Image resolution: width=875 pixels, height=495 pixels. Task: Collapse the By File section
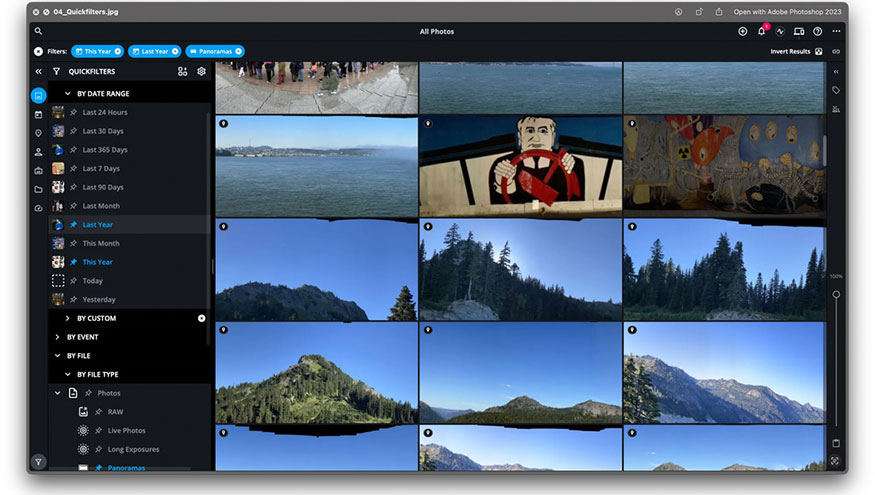[x=57, y=355]
